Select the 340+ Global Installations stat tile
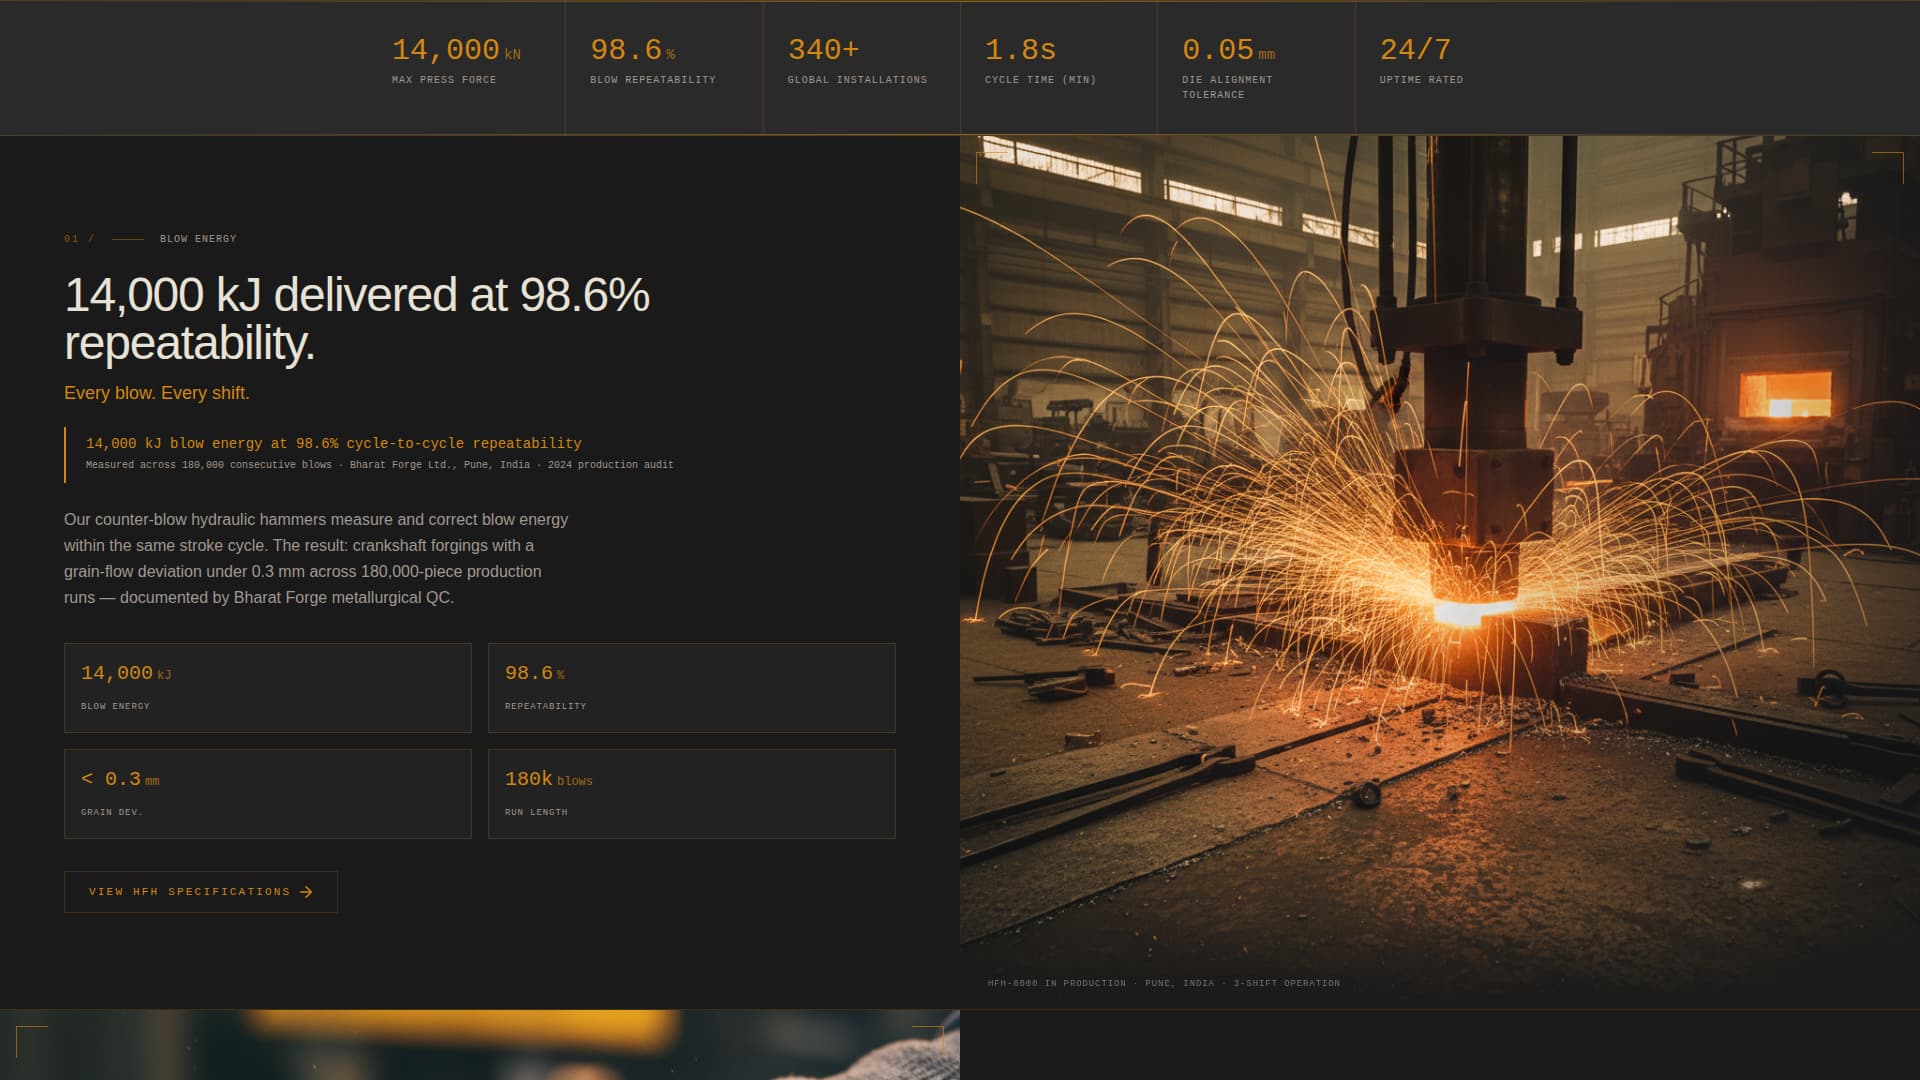Screen dimensions: 1920x1080 pyautogui.click(x=860, y=66)
